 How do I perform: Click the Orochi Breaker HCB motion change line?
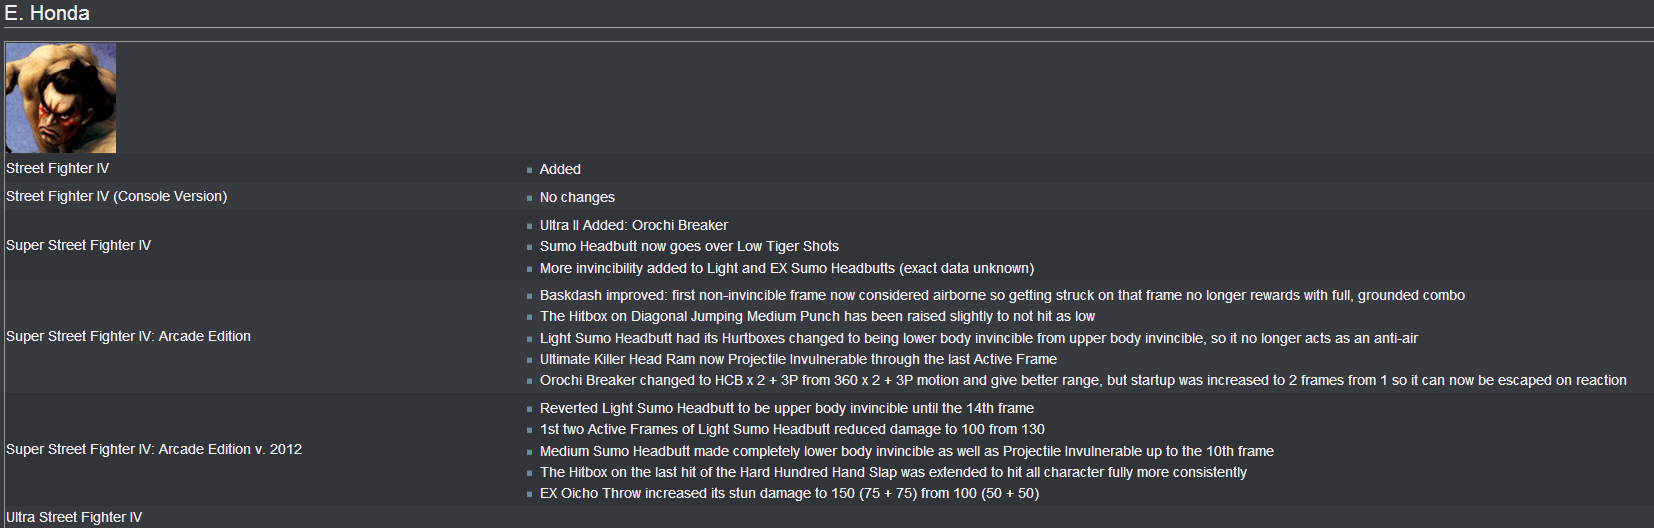[x=1083, y=380]
